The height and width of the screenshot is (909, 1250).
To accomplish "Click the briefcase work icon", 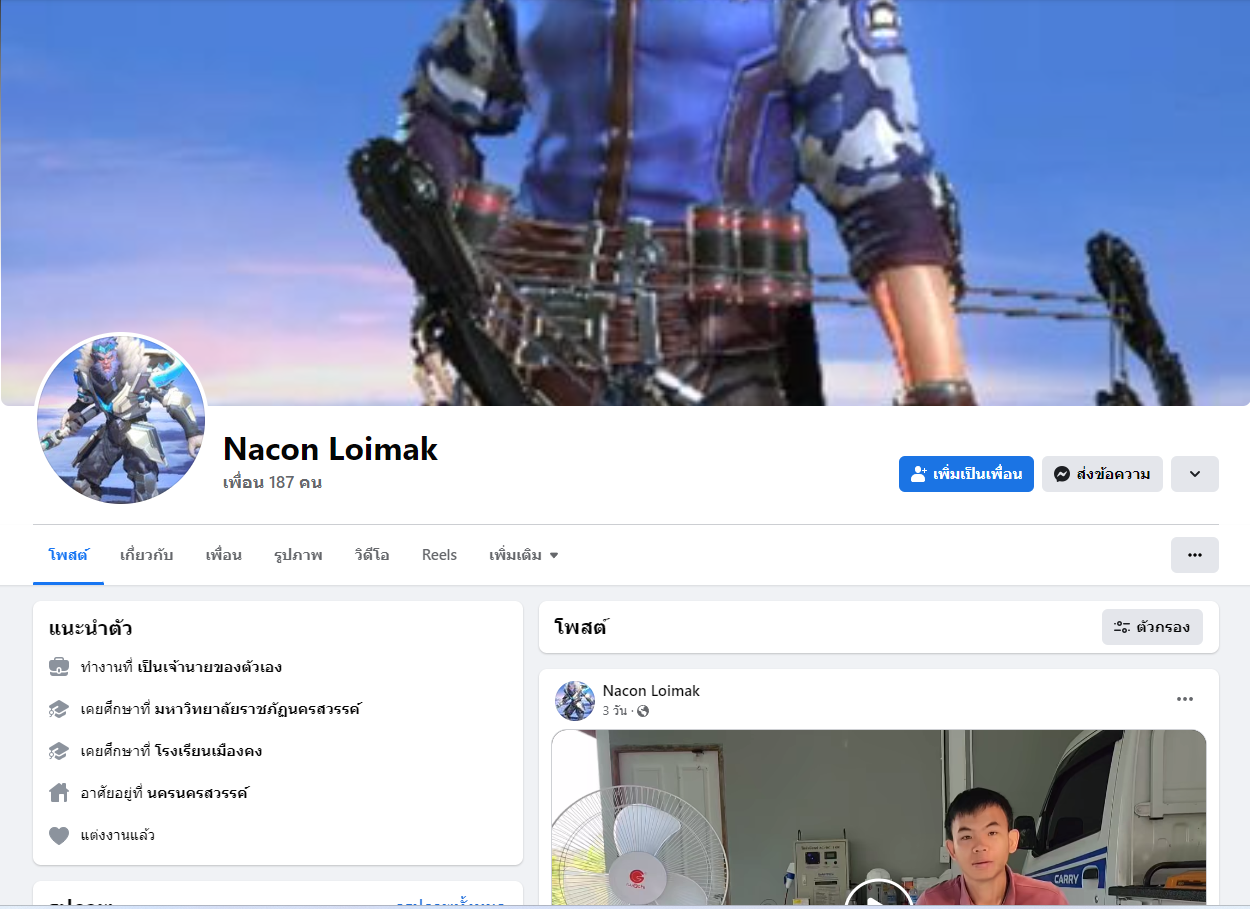I will pos(59,667).
